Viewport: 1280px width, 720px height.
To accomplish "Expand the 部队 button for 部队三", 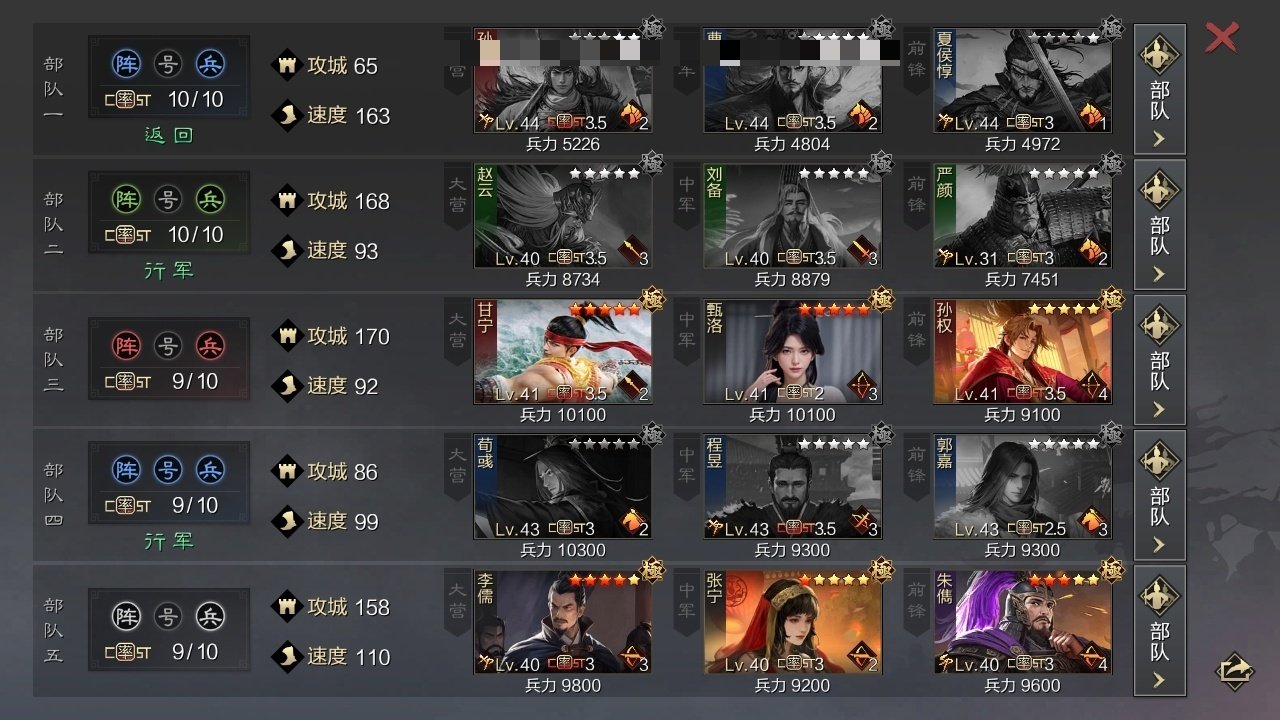I will (x=1160, y=359).
